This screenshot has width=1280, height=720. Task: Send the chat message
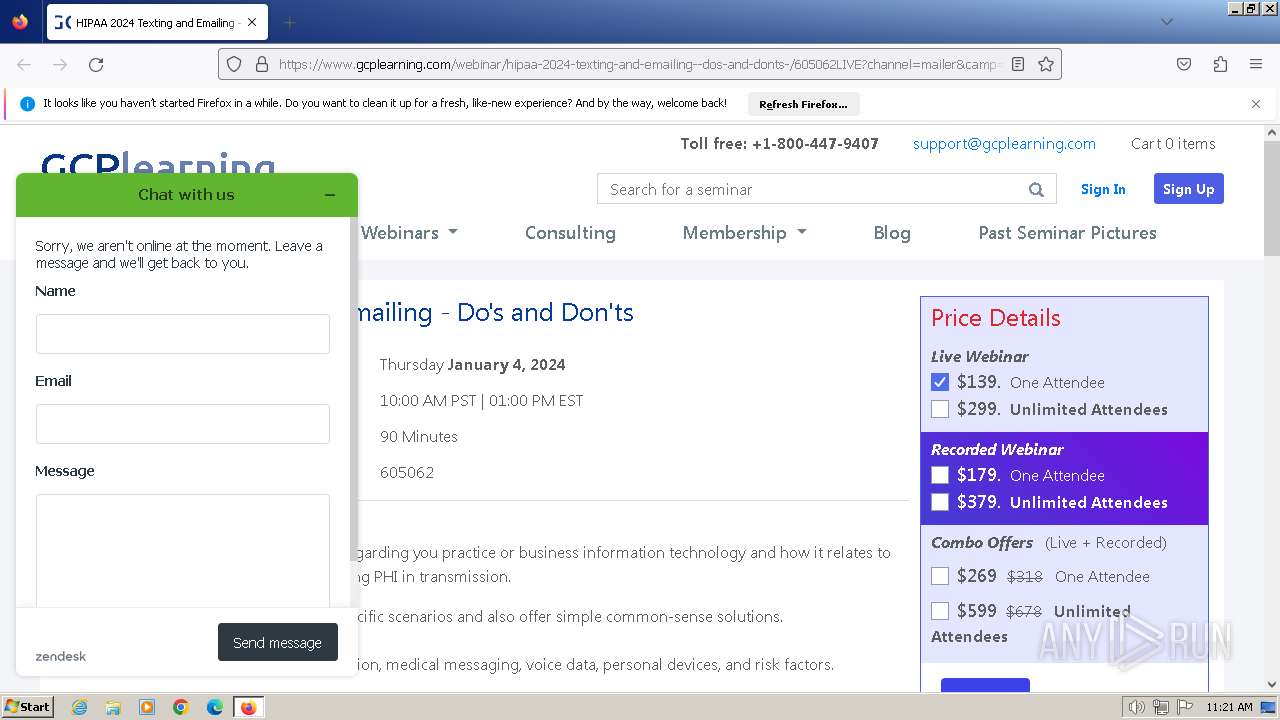click(278, 642)
